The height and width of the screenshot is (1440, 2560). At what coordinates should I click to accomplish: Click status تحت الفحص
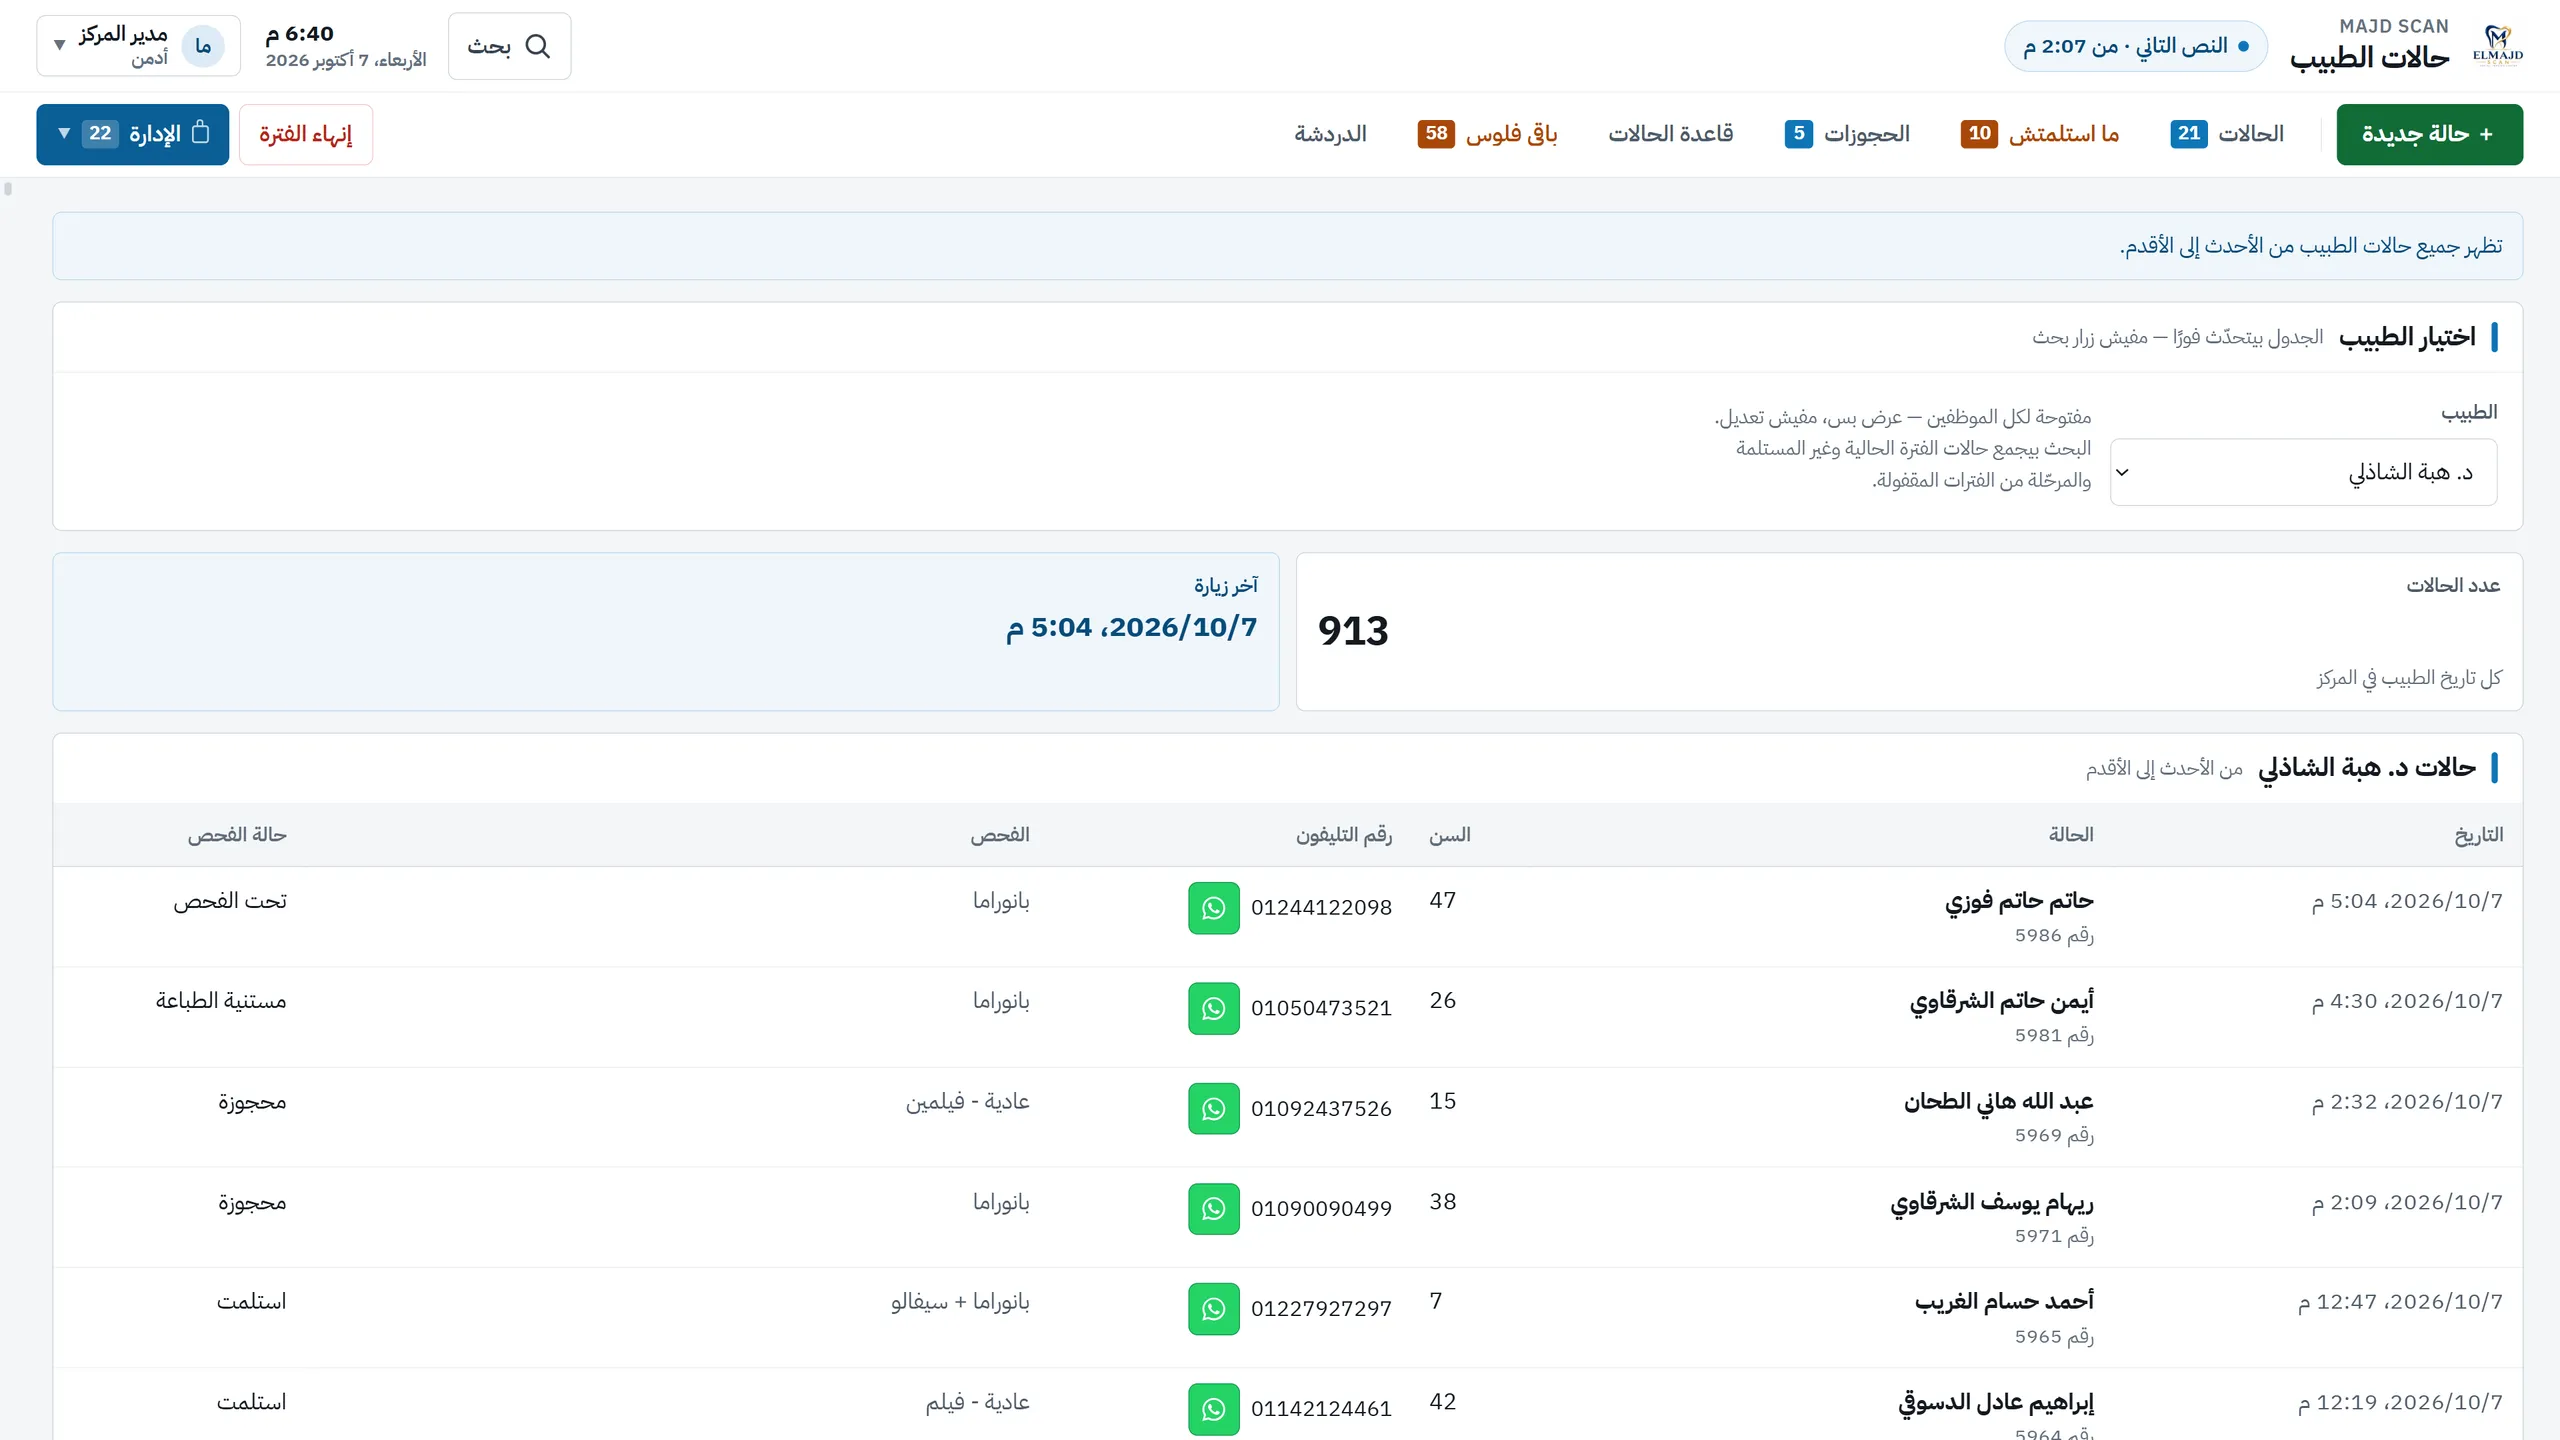click(x=230, y=901)
